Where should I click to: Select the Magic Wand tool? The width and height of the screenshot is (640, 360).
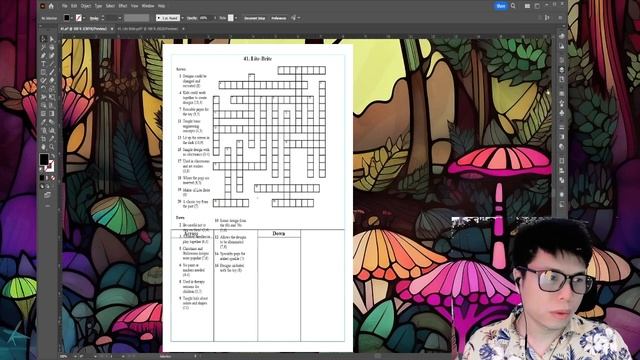click(x=44, y=47)
